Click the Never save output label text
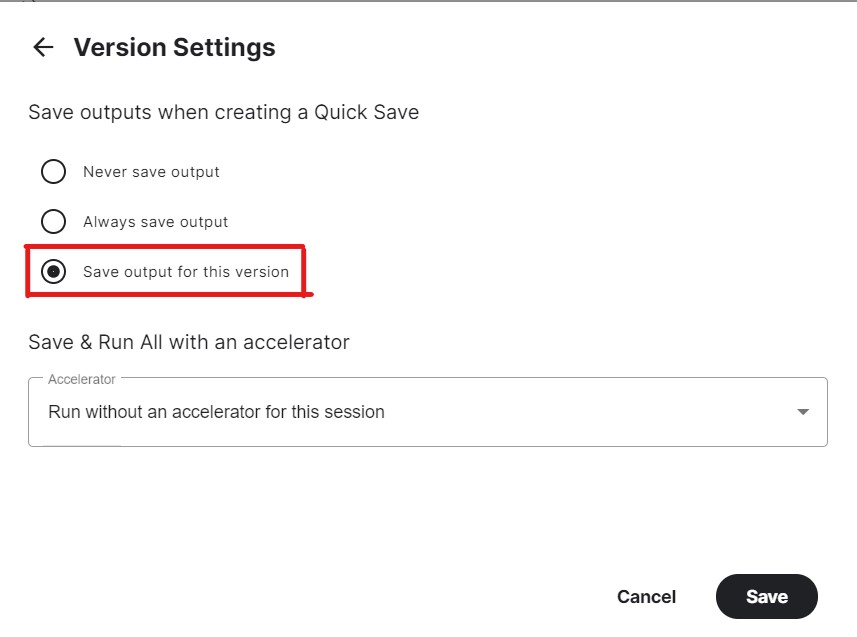Image resolution: width=857 pixels, height=637 pixels. tap(151, 172)
